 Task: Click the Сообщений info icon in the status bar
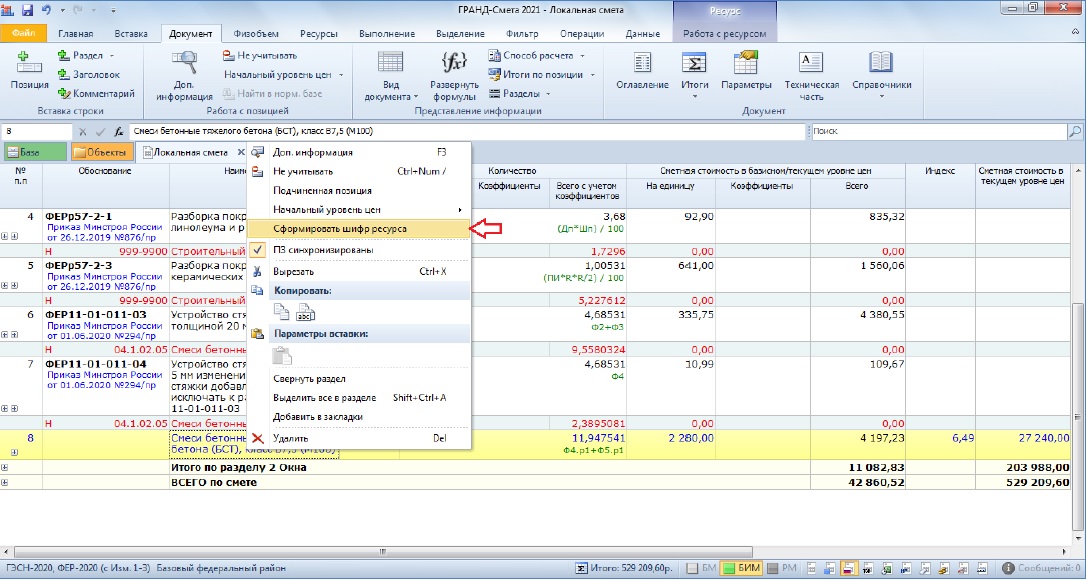1008,569
